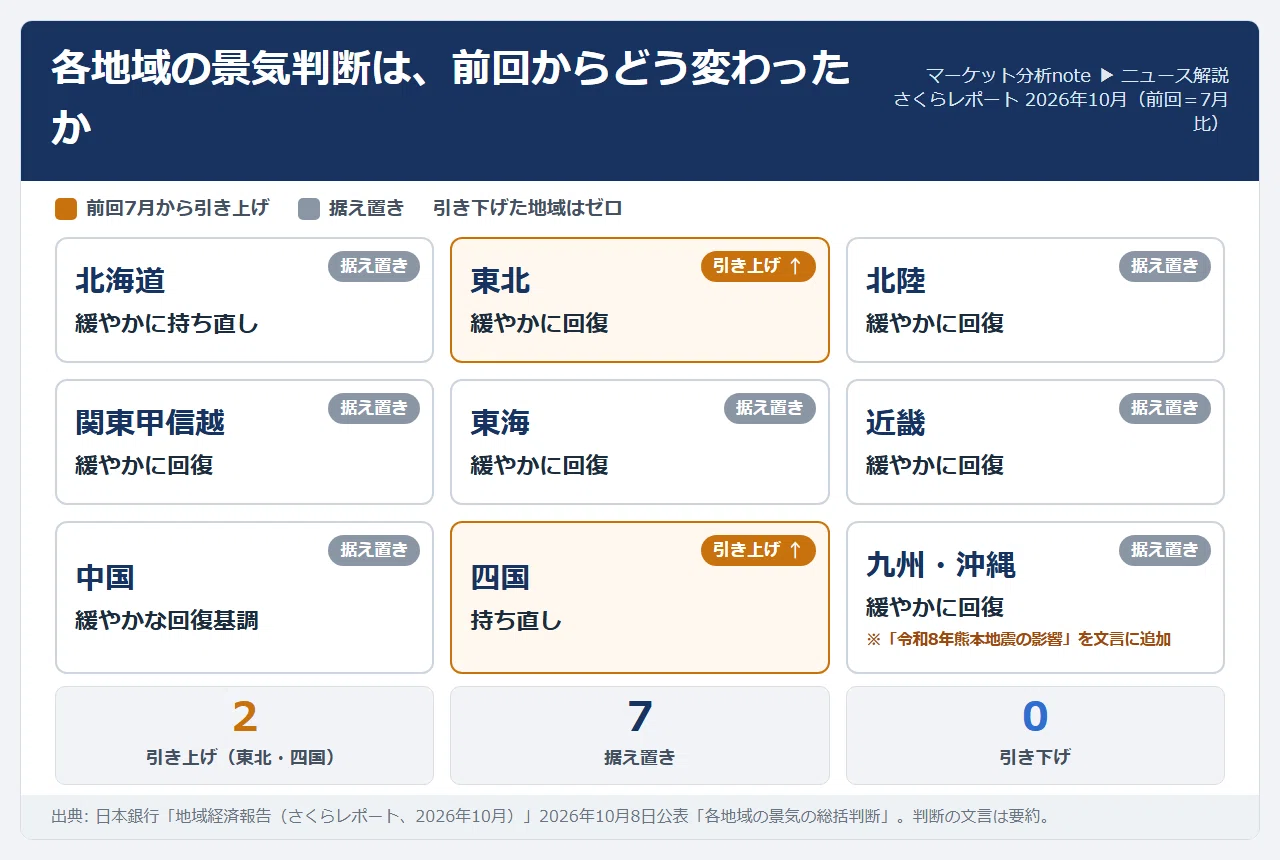Viewport: 1280px width, 860px height.
Task: Select the 近畿 region heading
Action: (896, 423)
